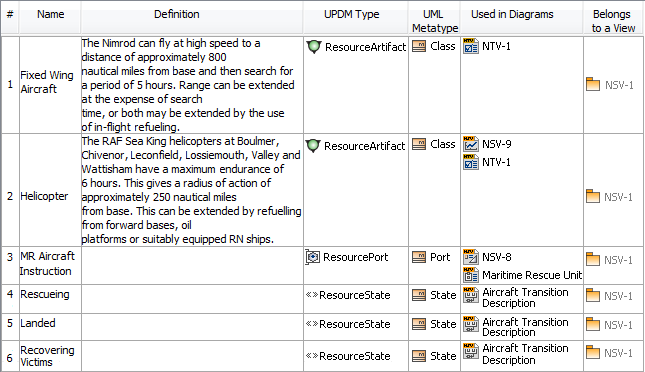Click the NSV-1 folder icon in Fixed Wing Aircraft row
The image size is (645, 372).
(593, 84)
